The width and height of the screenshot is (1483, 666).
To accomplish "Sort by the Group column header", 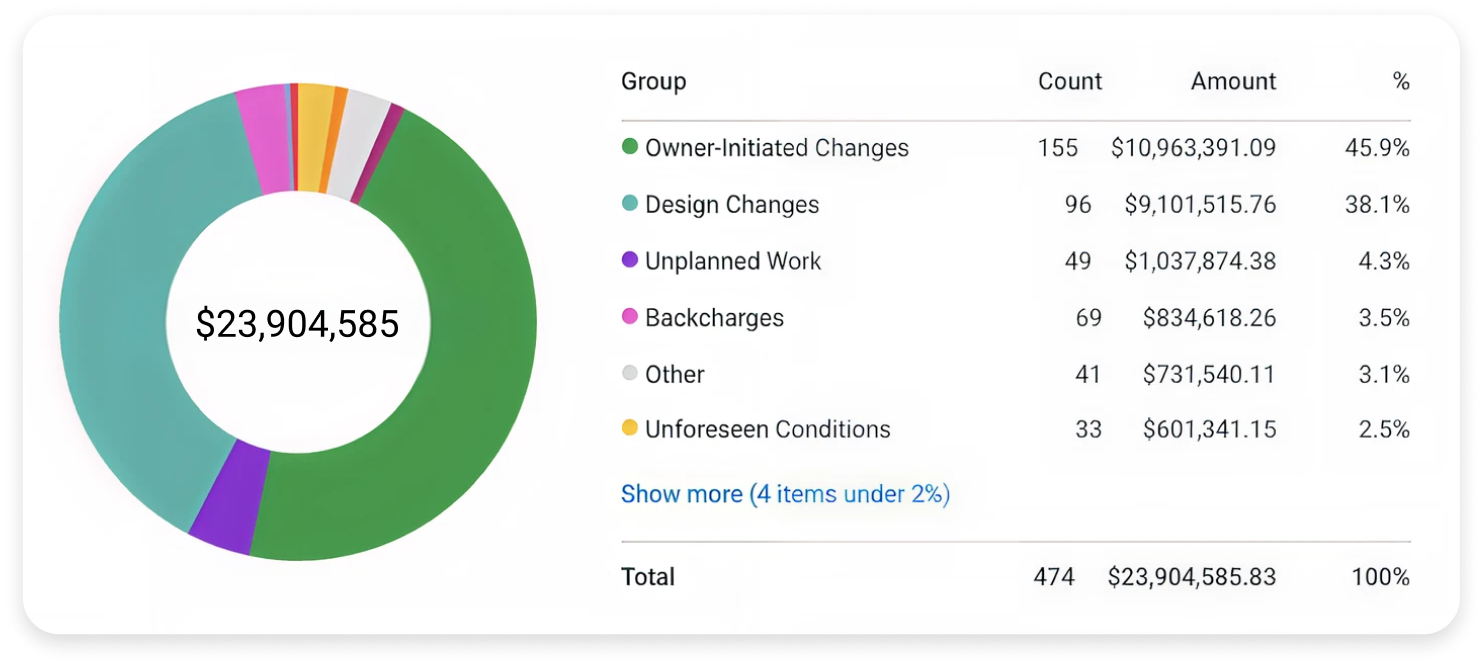I will coord(653,82).
